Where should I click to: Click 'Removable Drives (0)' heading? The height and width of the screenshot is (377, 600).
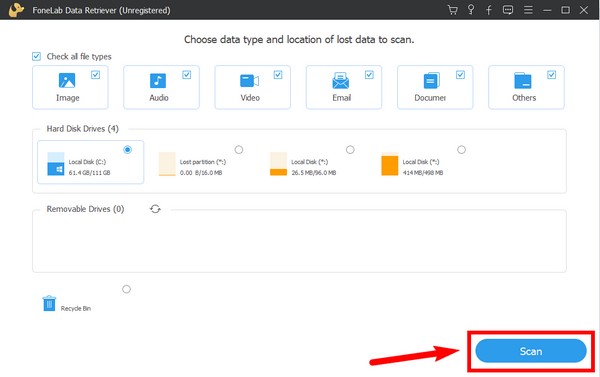tap(85, 209)
